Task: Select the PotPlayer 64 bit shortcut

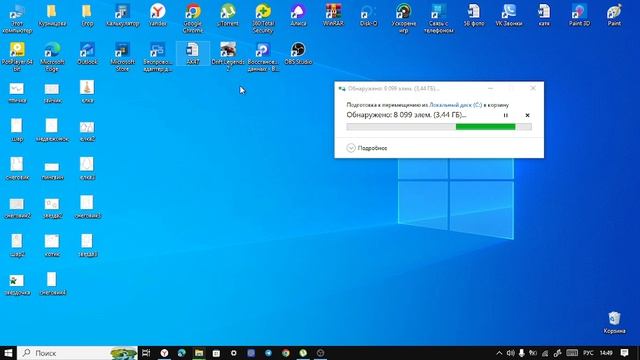Action: pyautogui.click(x=17, y=57)
